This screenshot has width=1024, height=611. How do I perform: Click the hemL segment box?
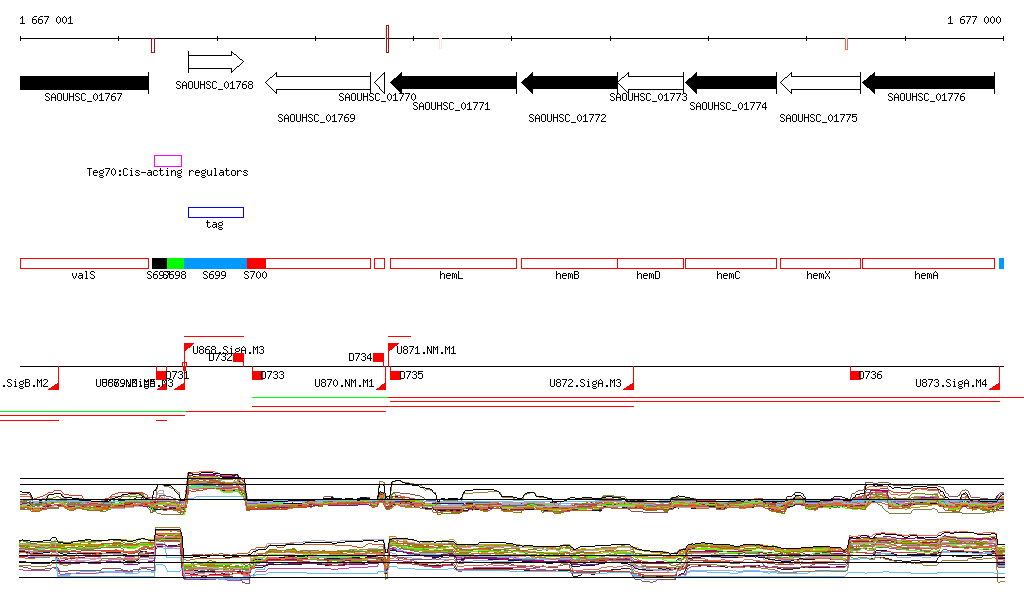(453, 264)
